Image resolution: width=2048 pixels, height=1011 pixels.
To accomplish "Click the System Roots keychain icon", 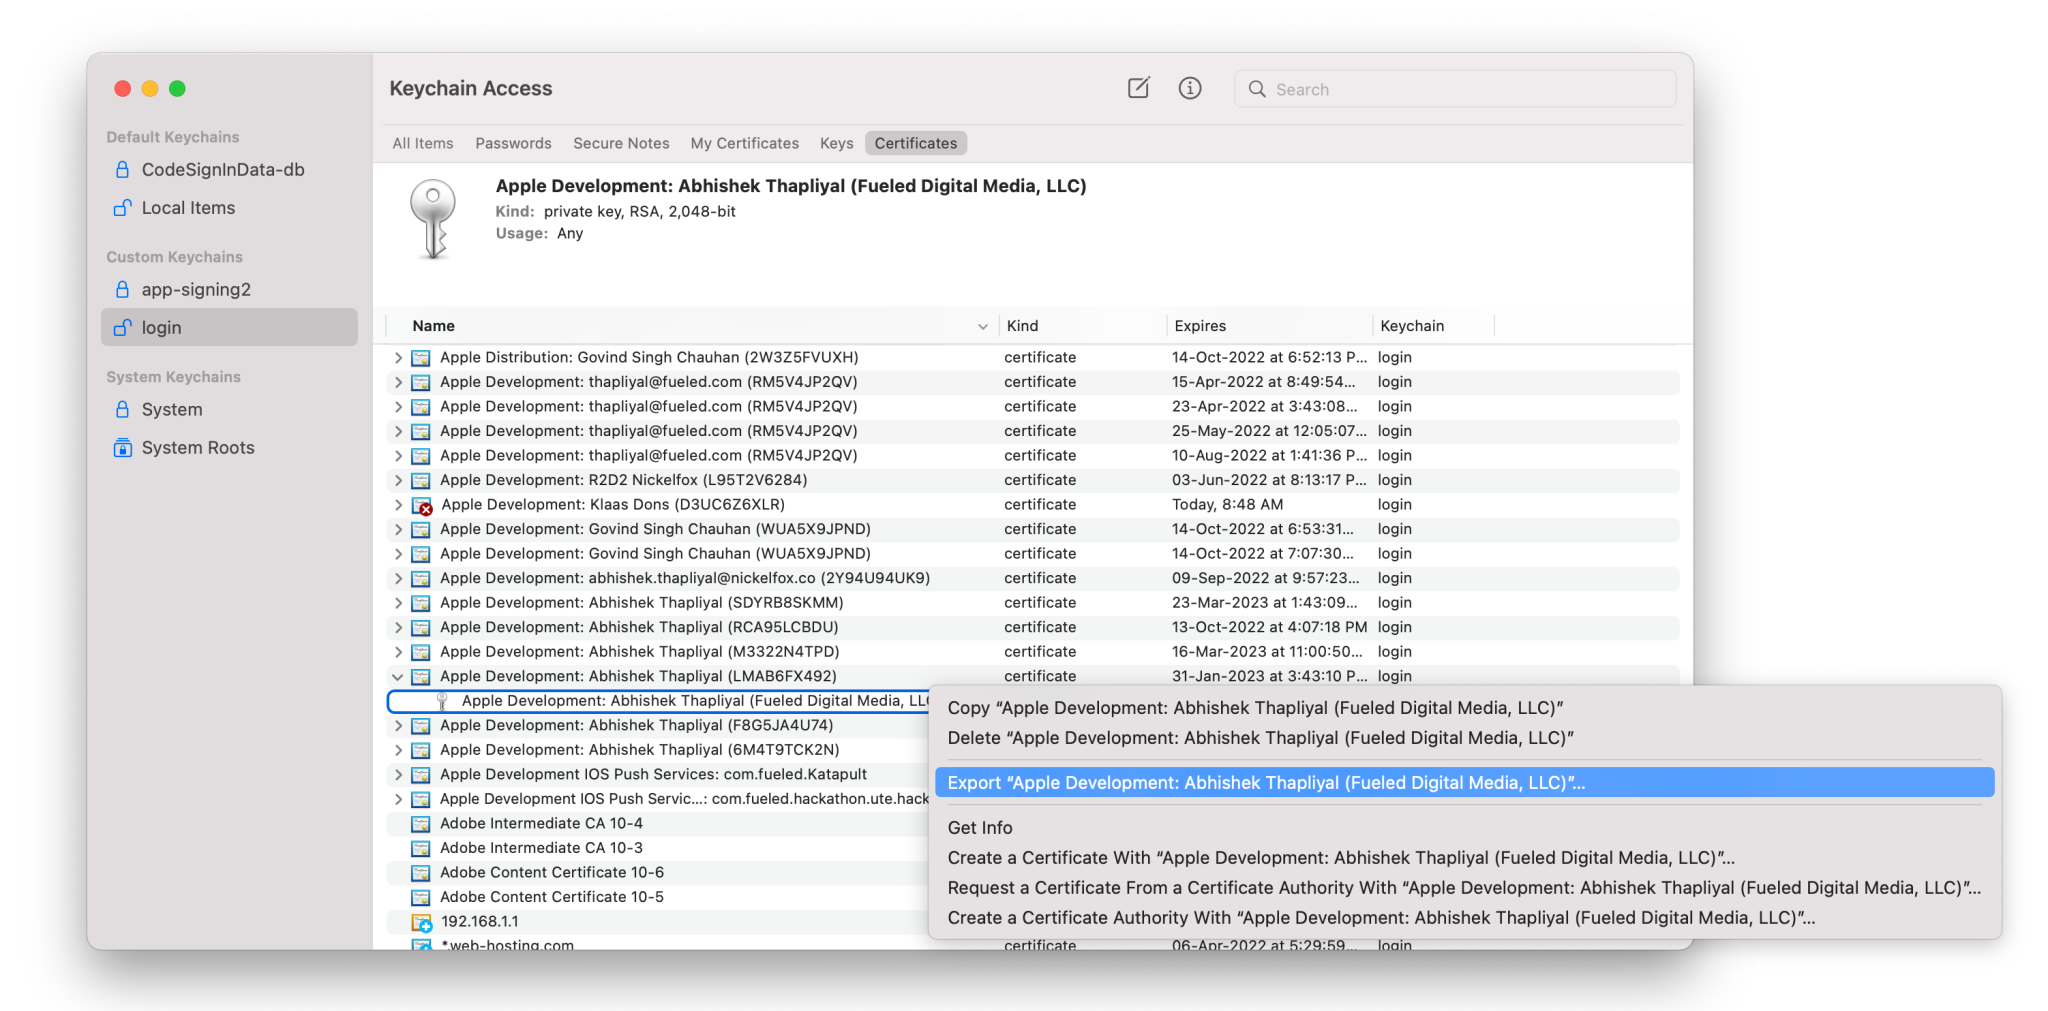I will pos(122,447).
